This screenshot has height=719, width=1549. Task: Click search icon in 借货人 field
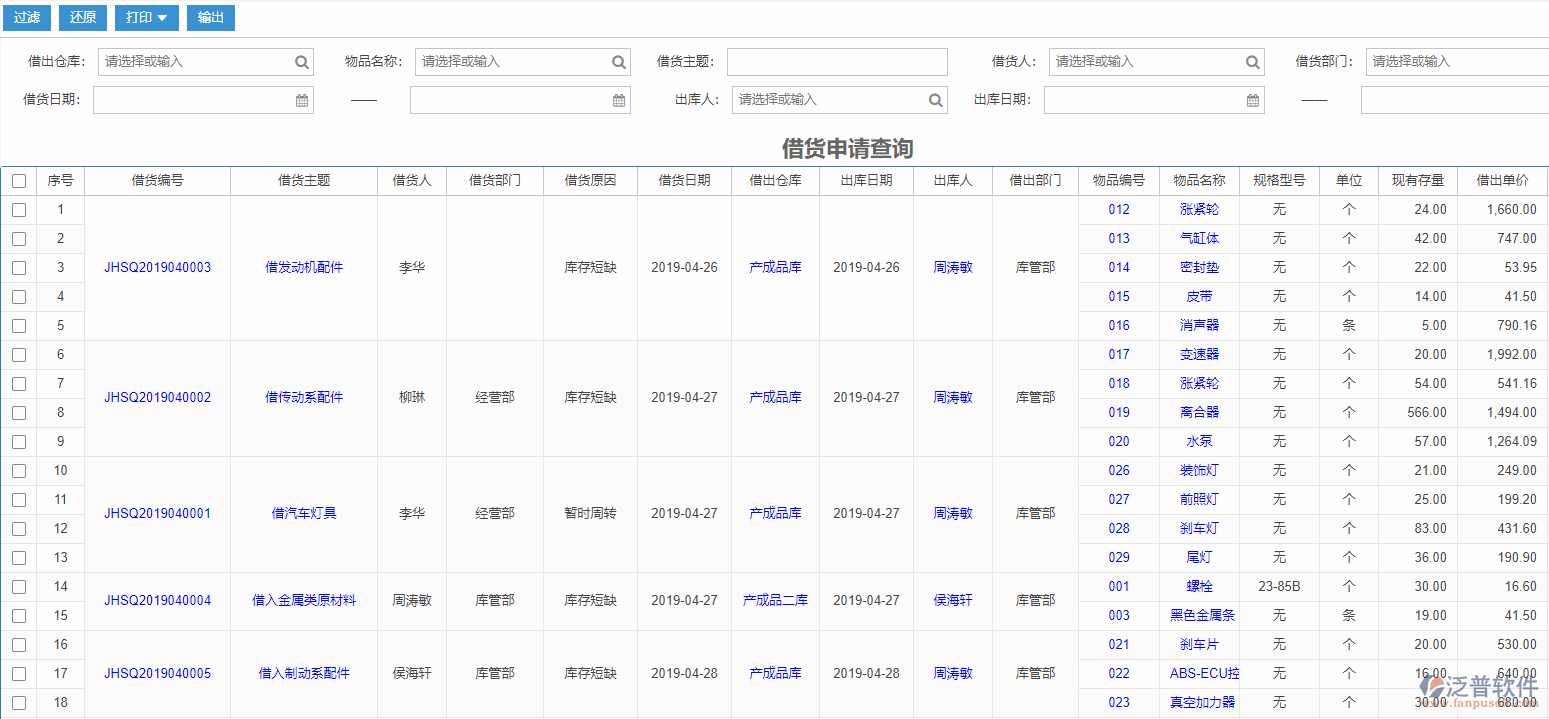click(1253, 62)
